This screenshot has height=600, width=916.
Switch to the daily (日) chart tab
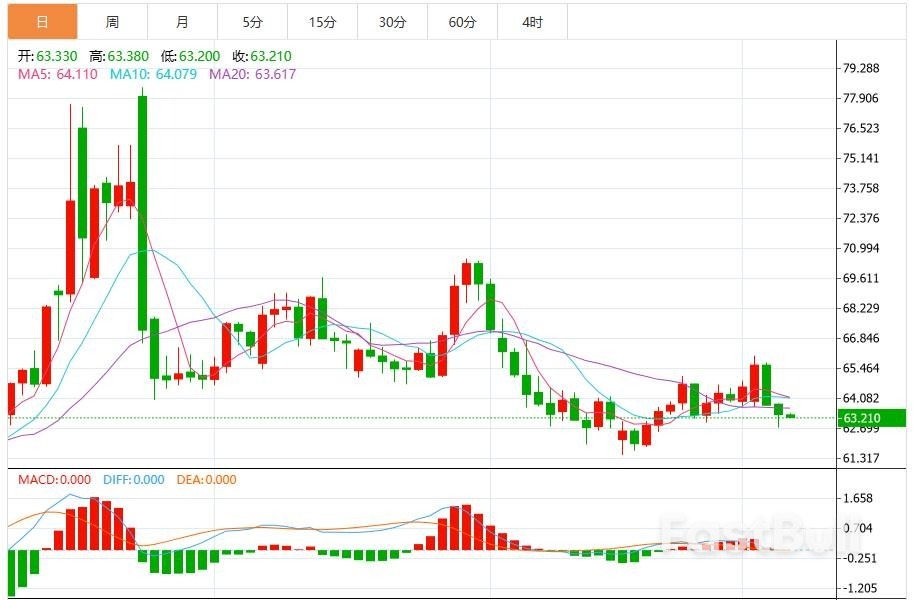click(x=41, y=19)
